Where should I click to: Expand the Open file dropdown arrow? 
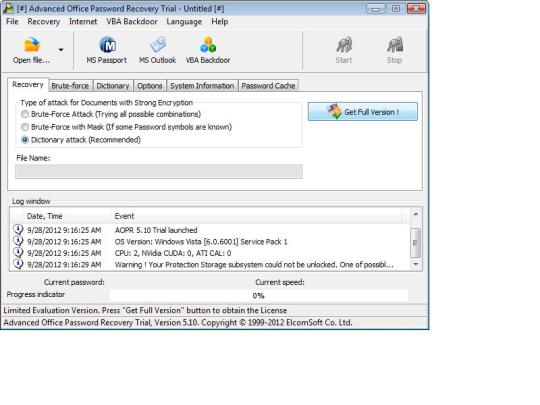coord(61,50)
